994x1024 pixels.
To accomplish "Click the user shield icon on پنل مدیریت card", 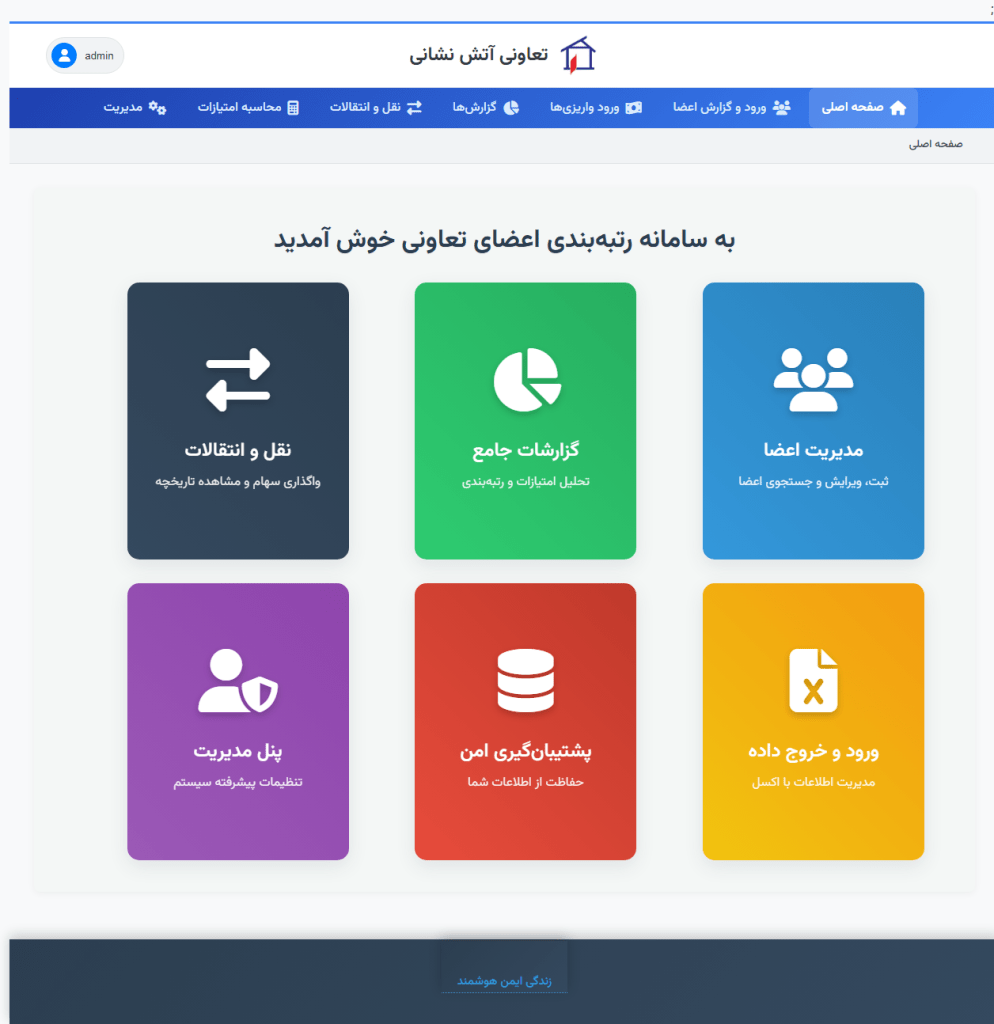I will click(x=238, y=681).
